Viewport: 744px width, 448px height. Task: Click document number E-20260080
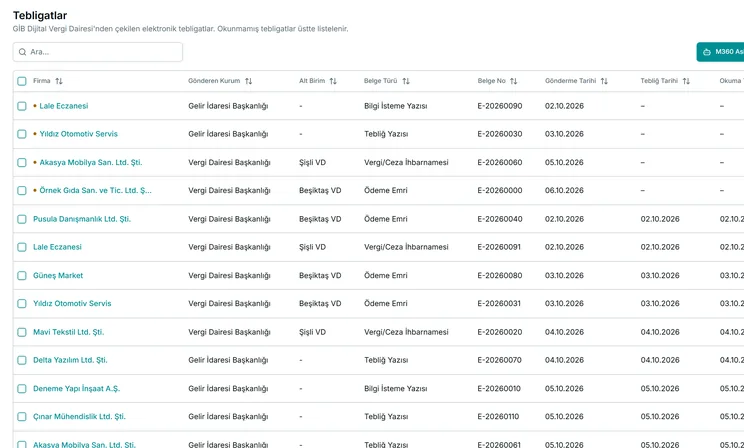pos(500,275)
